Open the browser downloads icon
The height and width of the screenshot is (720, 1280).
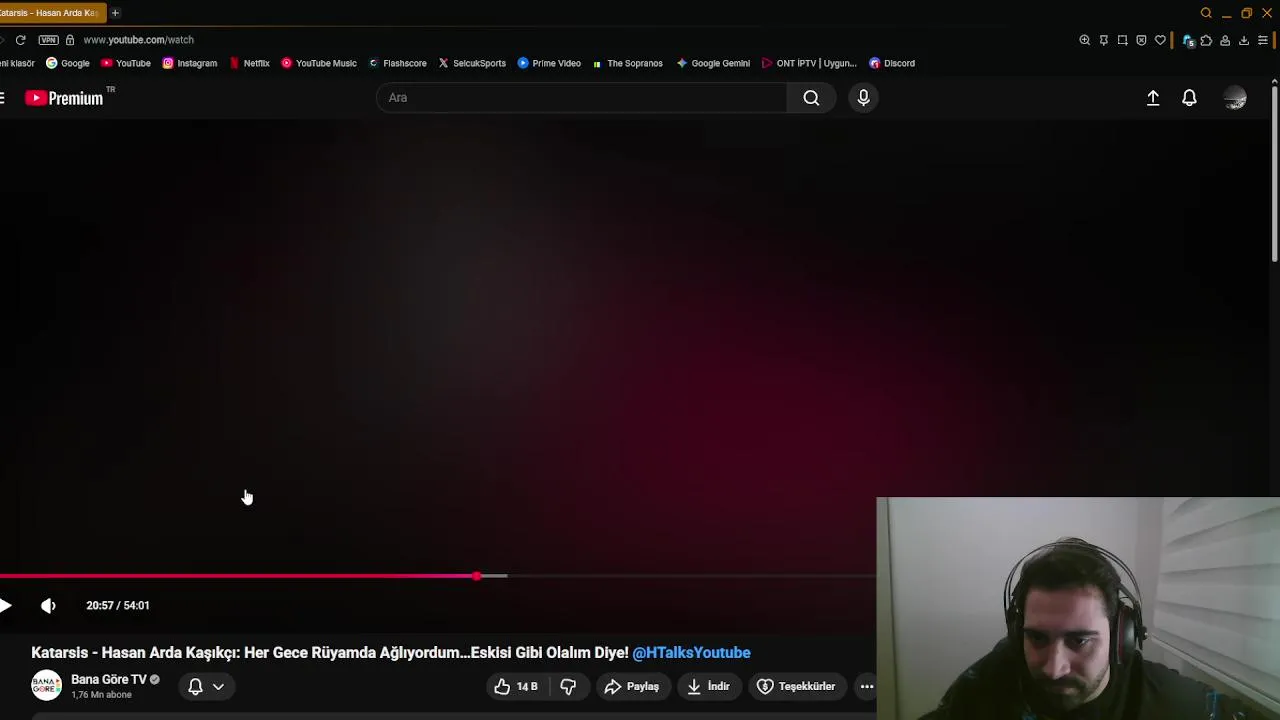pos(1244,40)
